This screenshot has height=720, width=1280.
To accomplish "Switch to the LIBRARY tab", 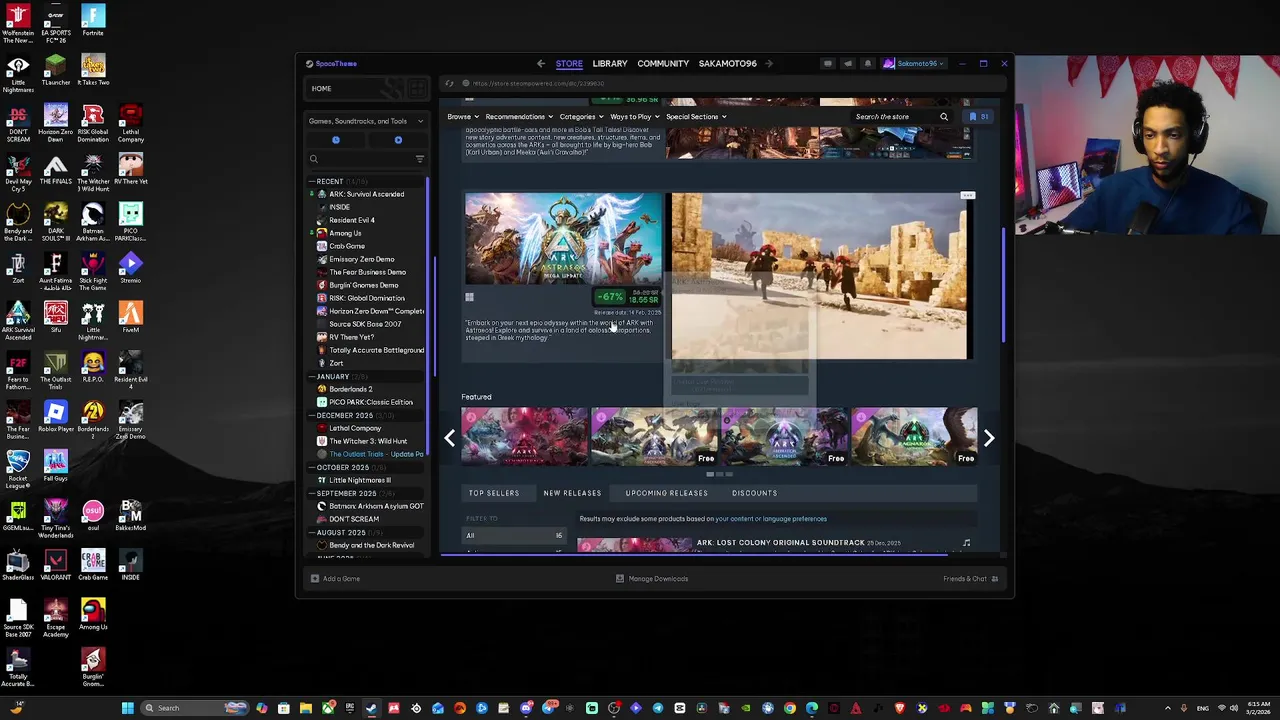I will 610,63.
